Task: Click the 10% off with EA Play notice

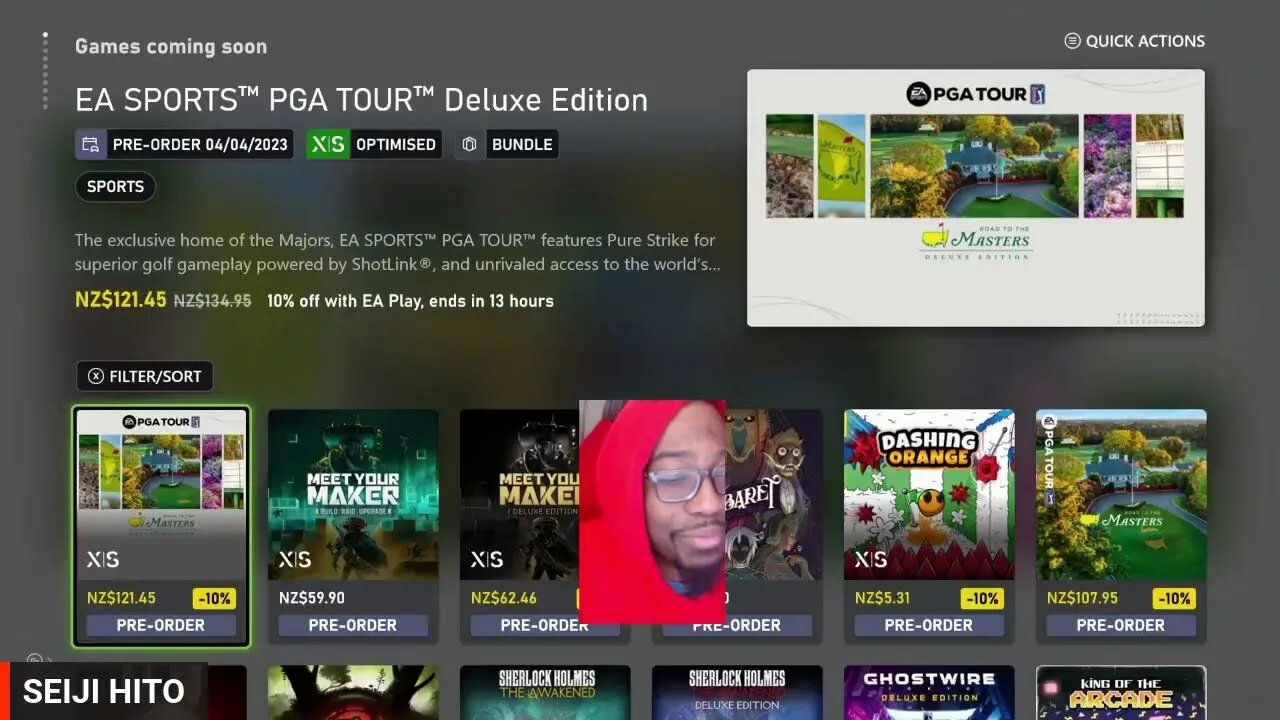Action: pyautogui.click(x=410, y=300)
